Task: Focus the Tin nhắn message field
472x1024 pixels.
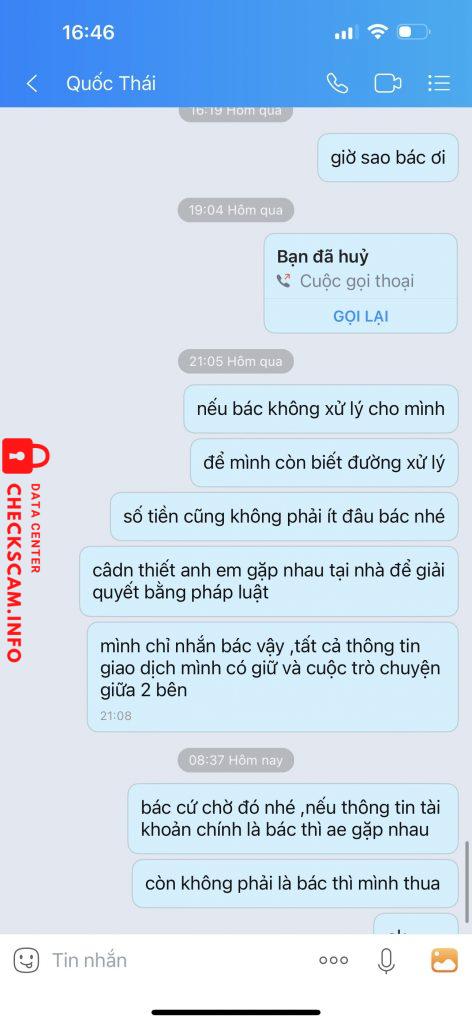Action: click(x=176, y=960)
